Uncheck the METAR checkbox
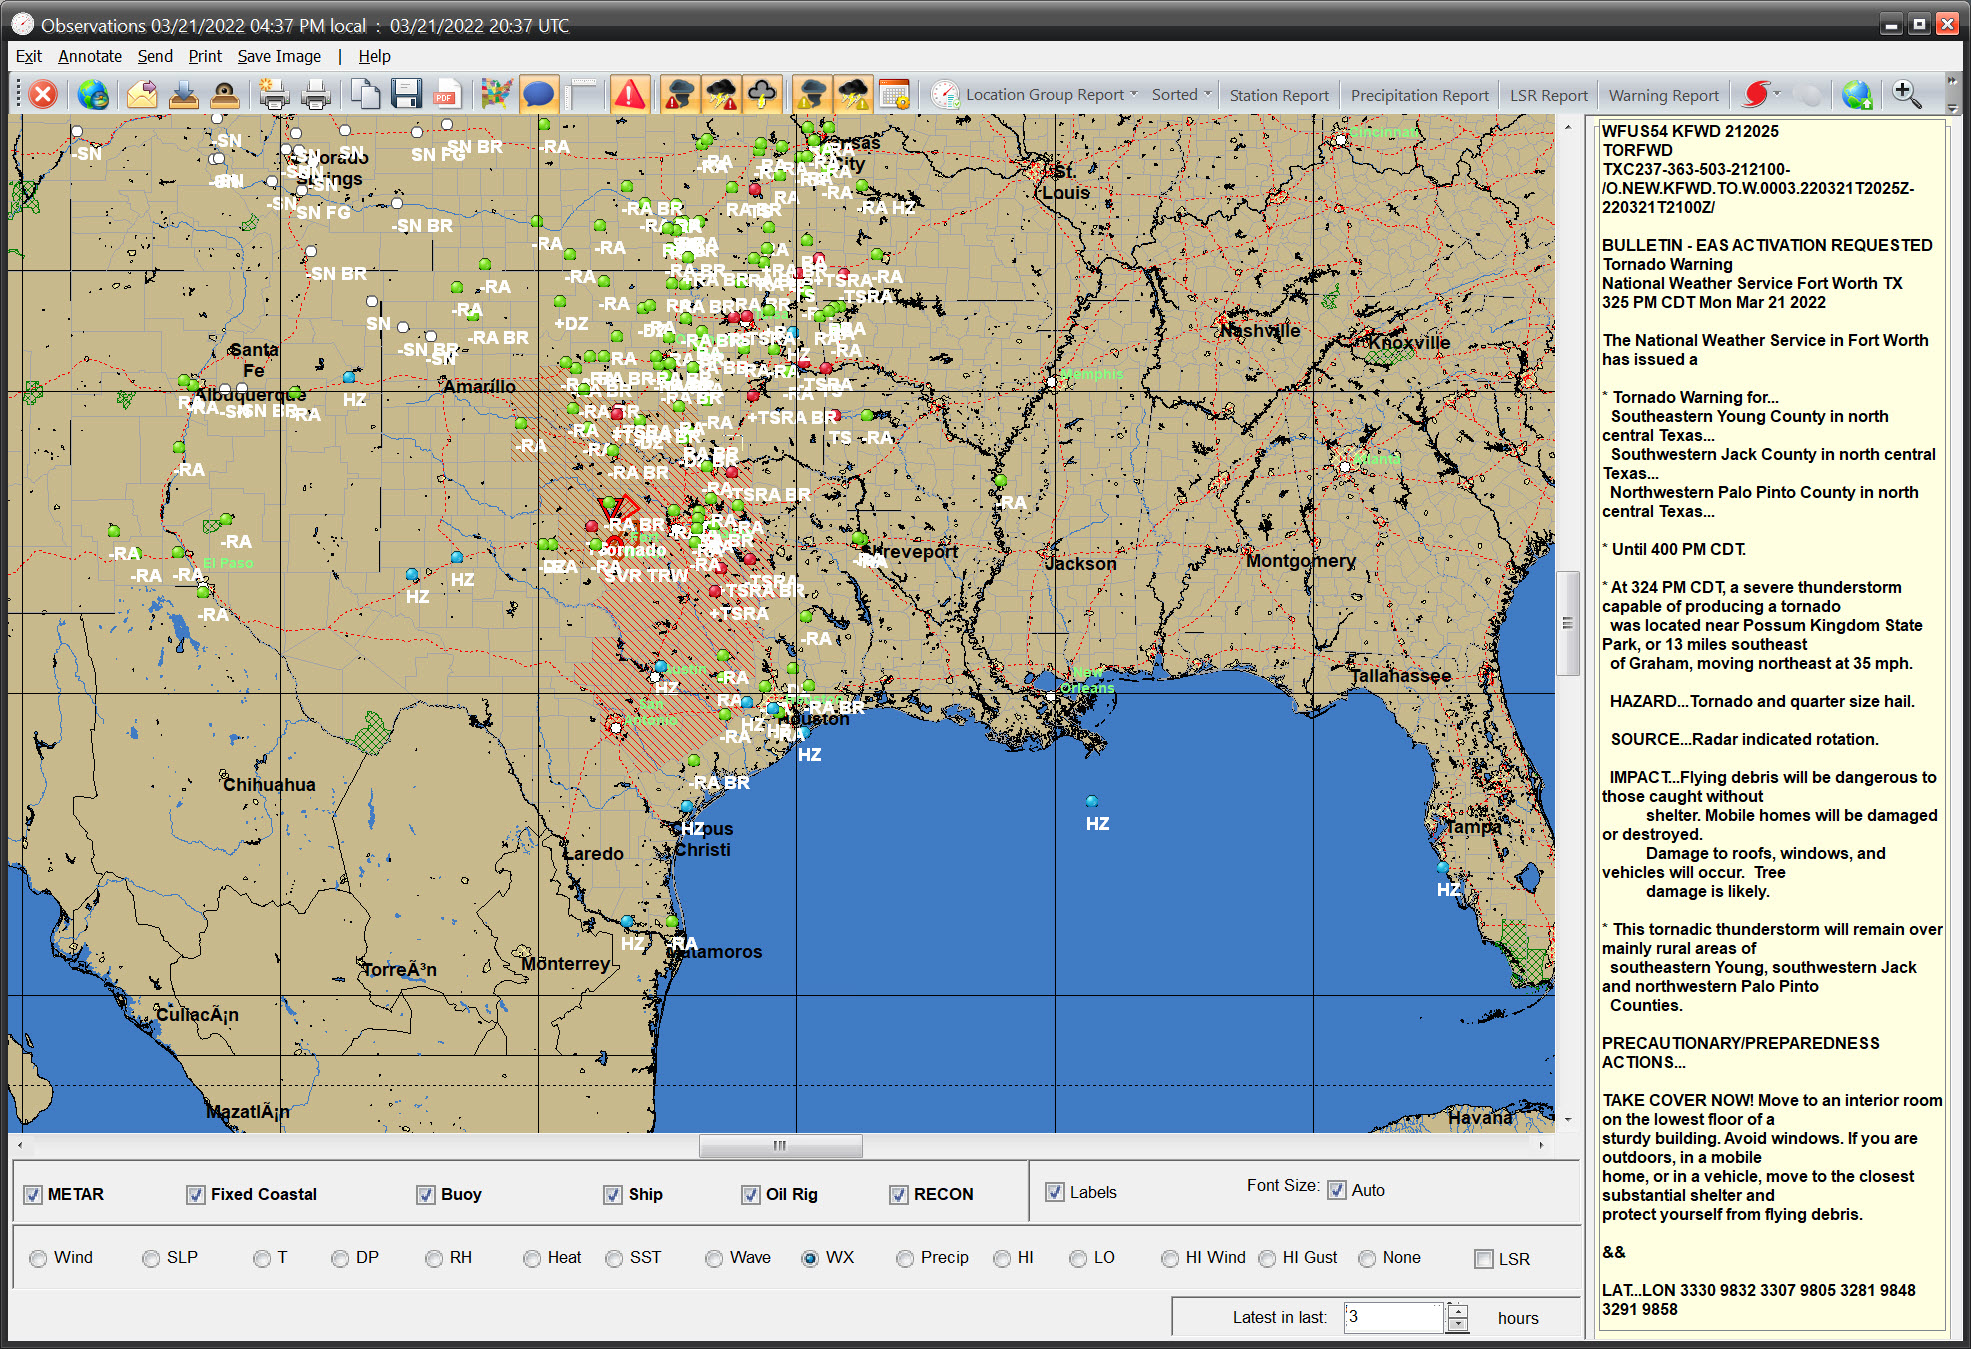Viewport: 1971px width, 1349px height. pos(34,1194)
